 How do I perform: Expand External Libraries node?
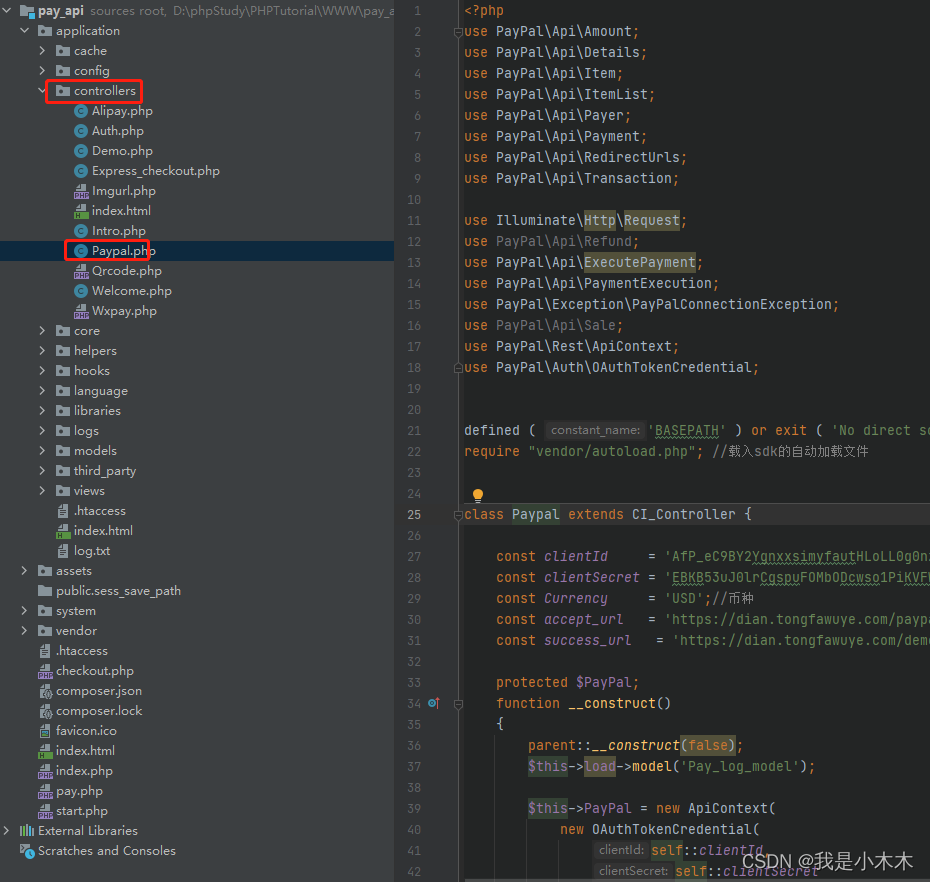click(x=7, y=830)
